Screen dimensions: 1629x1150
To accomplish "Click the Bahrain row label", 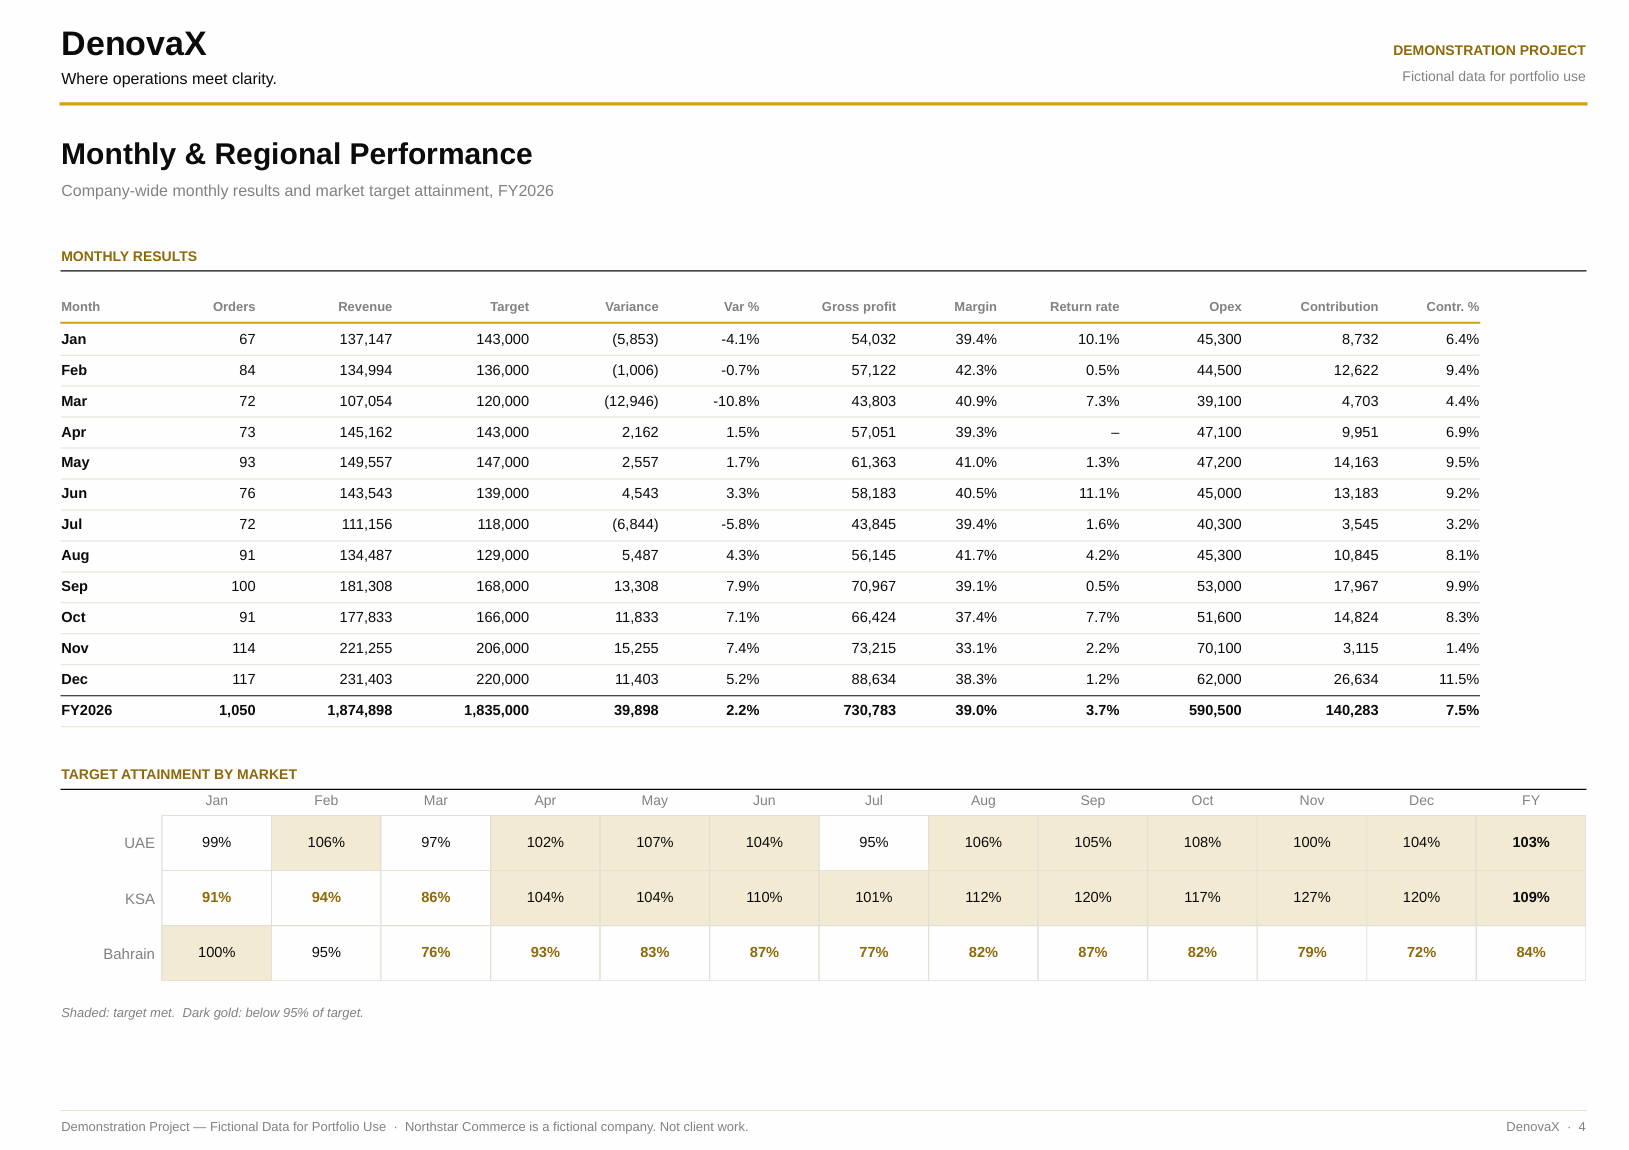I will pos(129,954).
